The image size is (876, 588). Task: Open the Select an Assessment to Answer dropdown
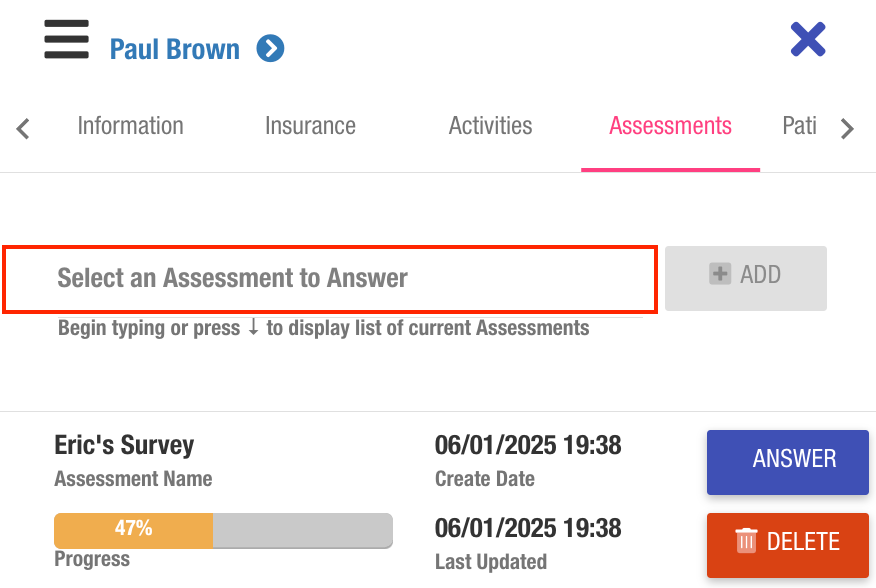click(330, 279)
